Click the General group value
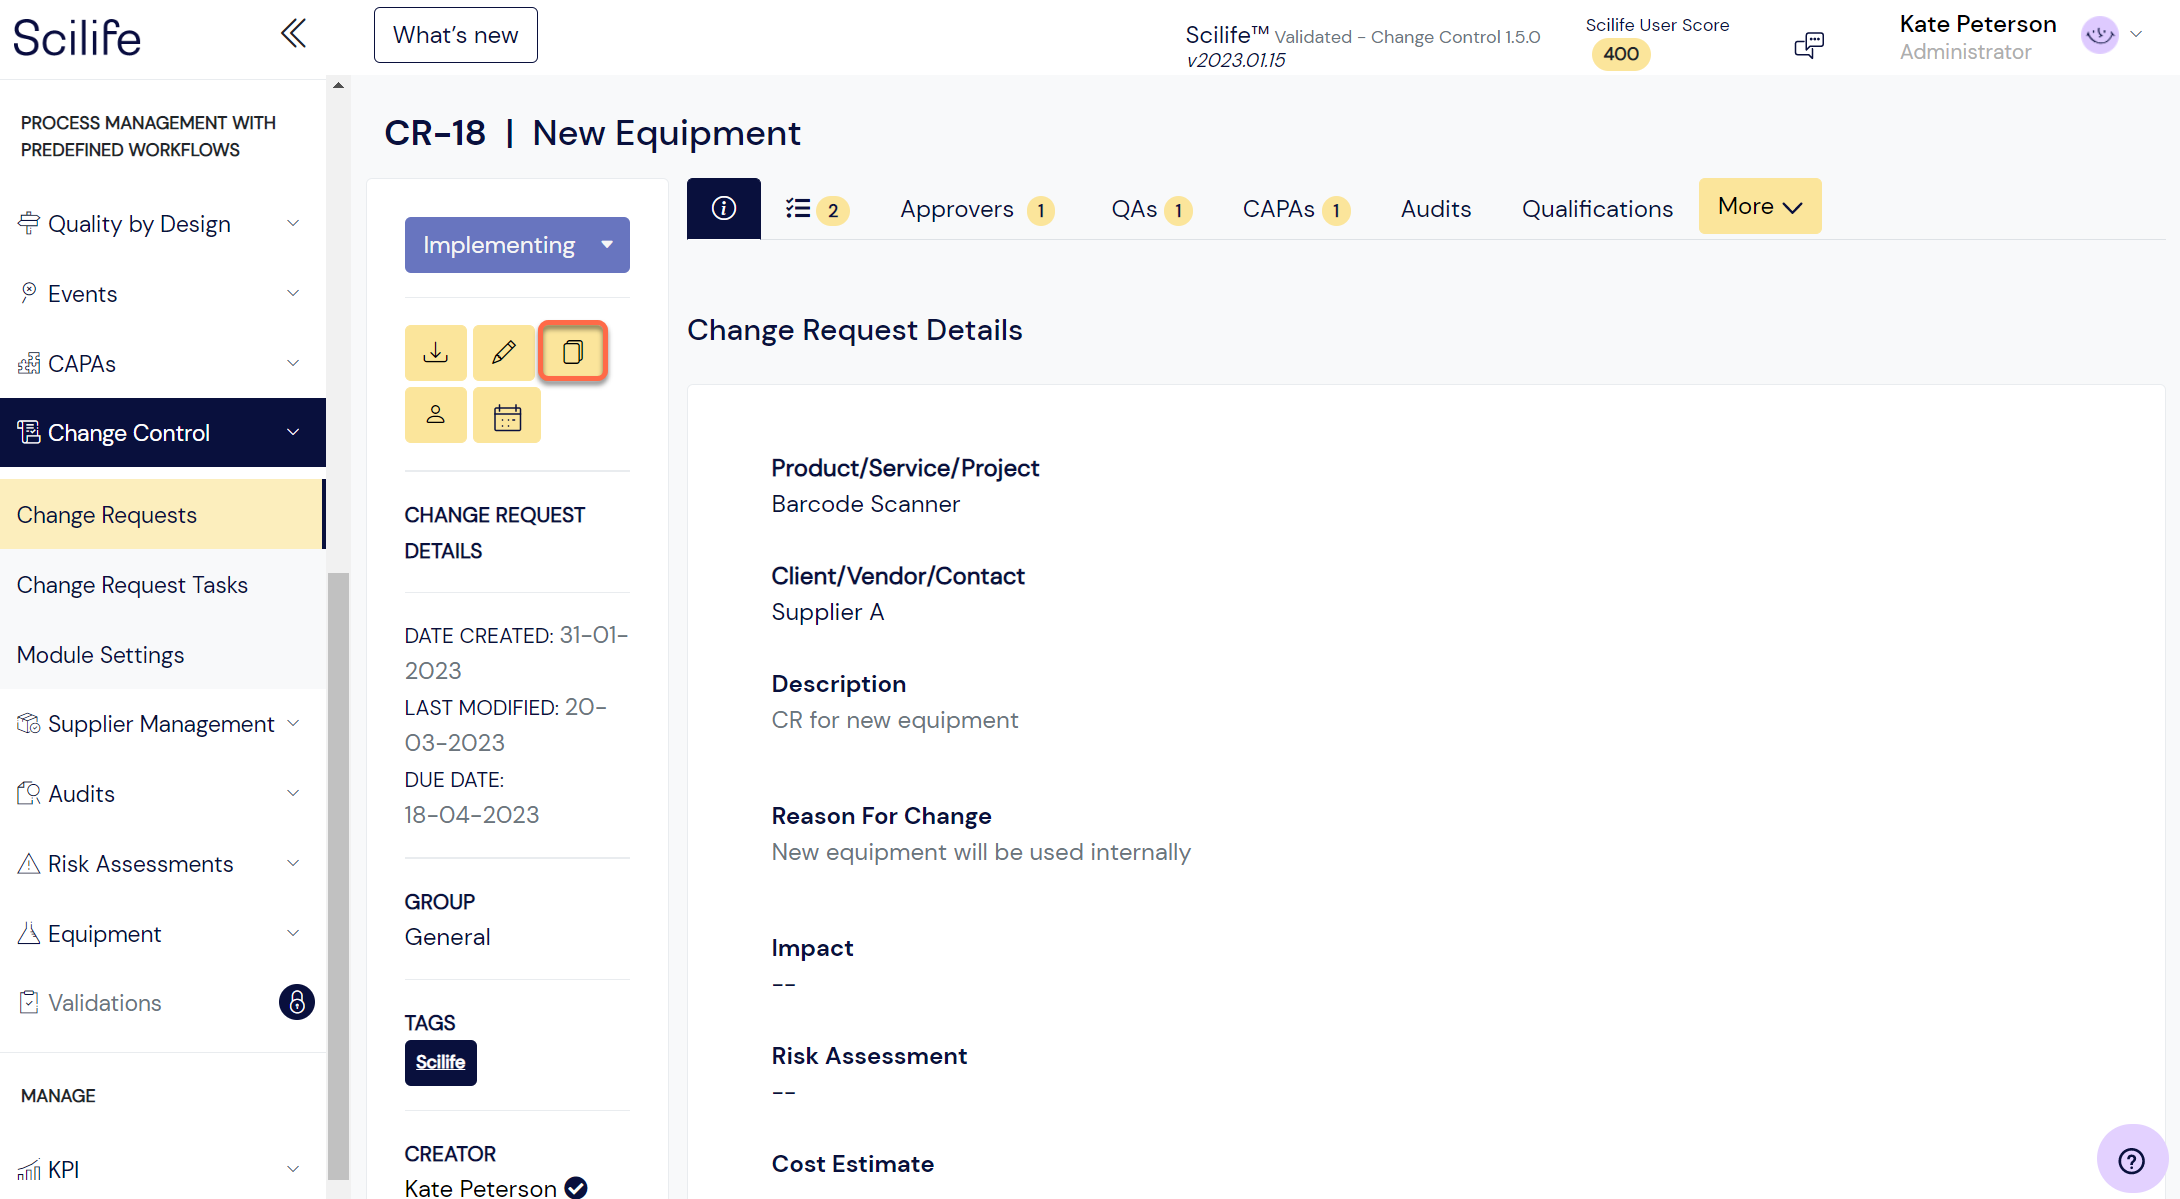 (447, 937)
